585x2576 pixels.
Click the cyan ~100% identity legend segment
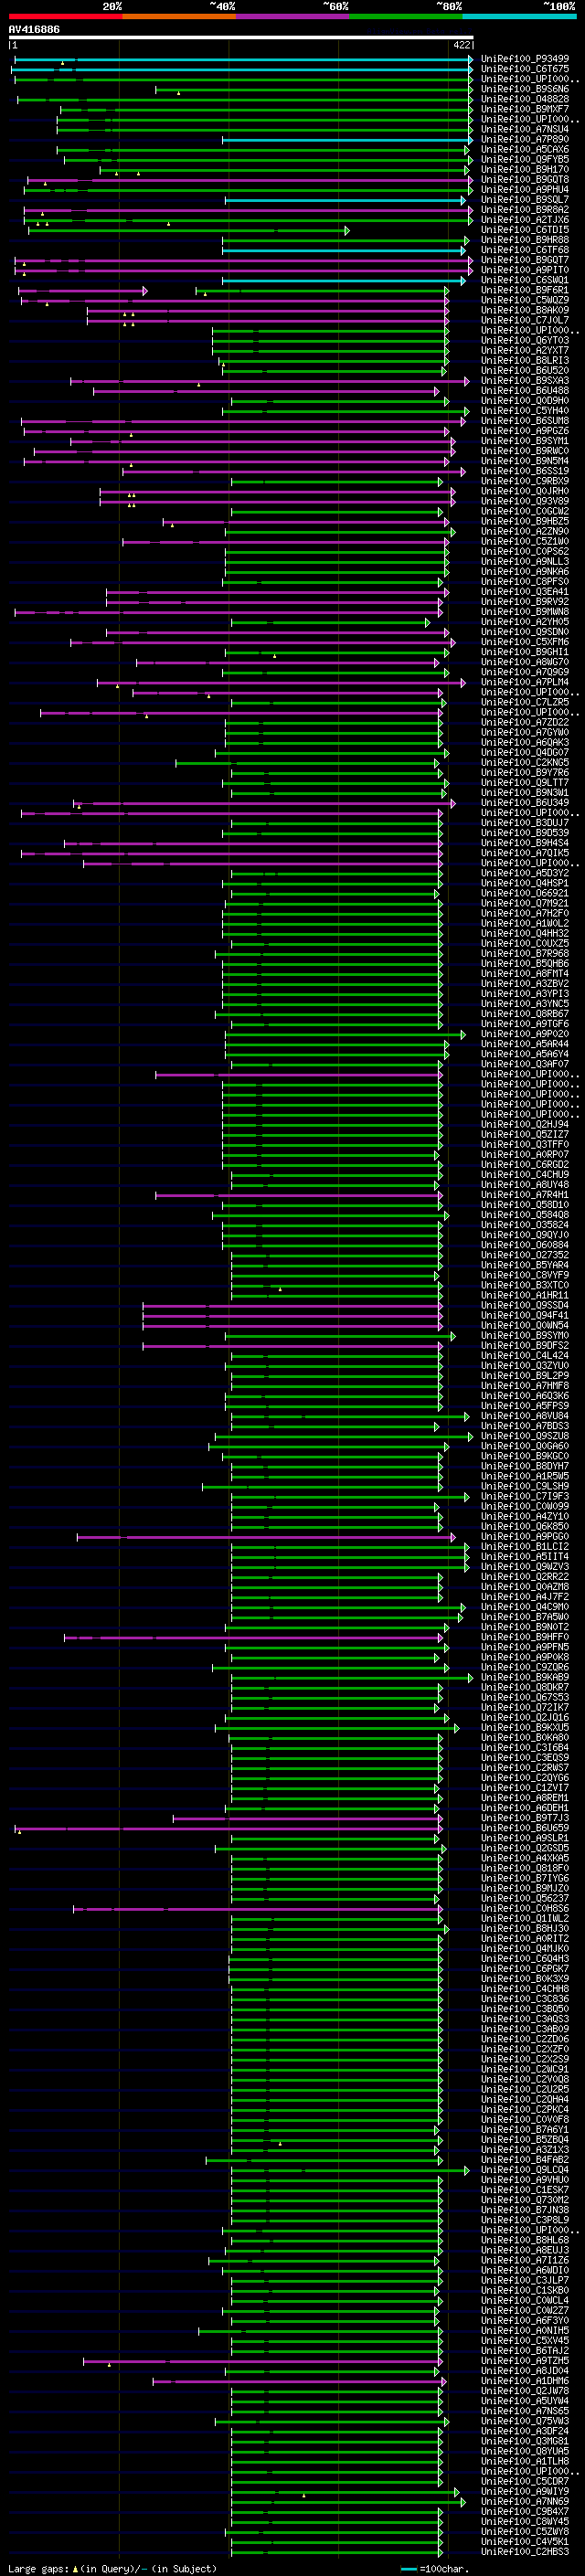tap(519, 16)
